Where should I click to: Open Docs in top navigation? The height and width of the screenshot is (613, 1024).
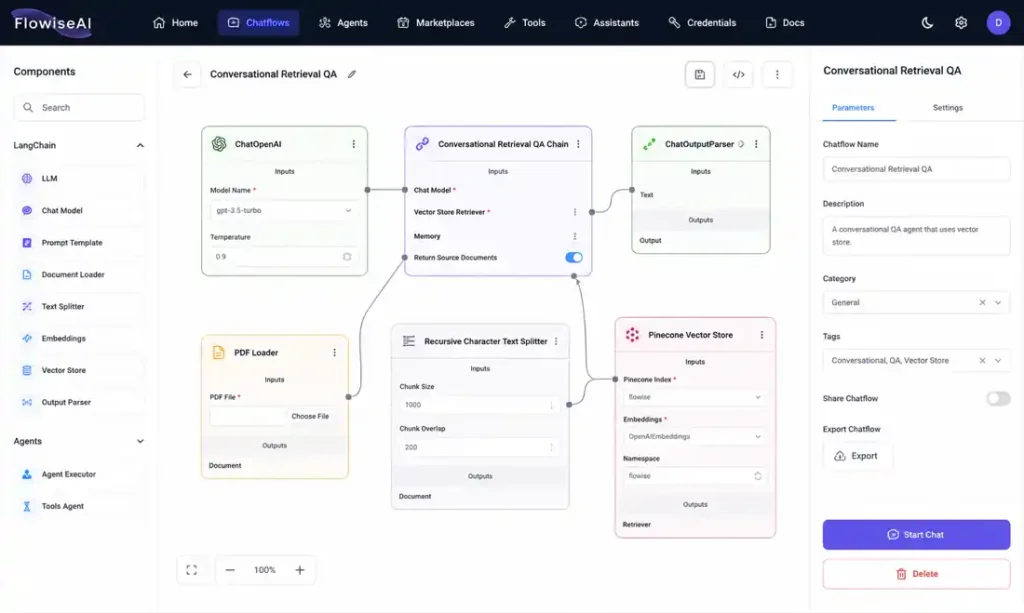[x=785, y=23]
